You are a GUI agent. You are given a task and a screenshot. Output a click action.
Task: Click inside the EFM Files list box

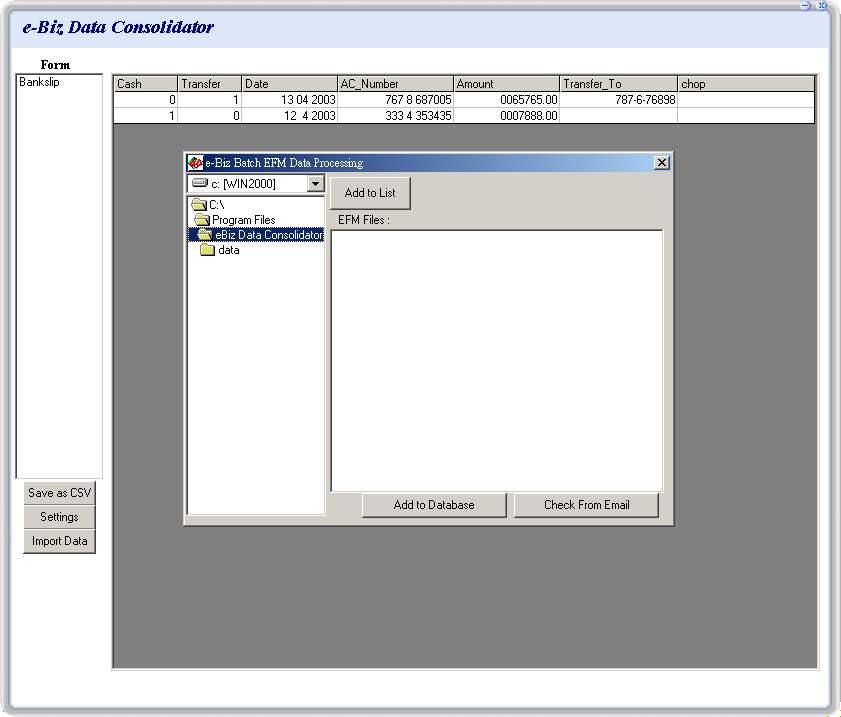(496, 360)
